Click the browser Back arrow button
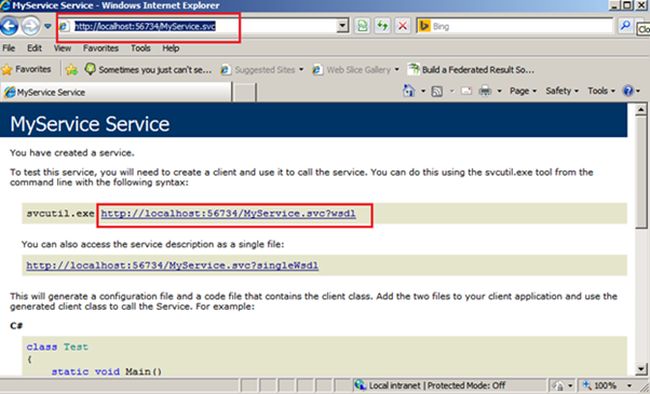 10,27
